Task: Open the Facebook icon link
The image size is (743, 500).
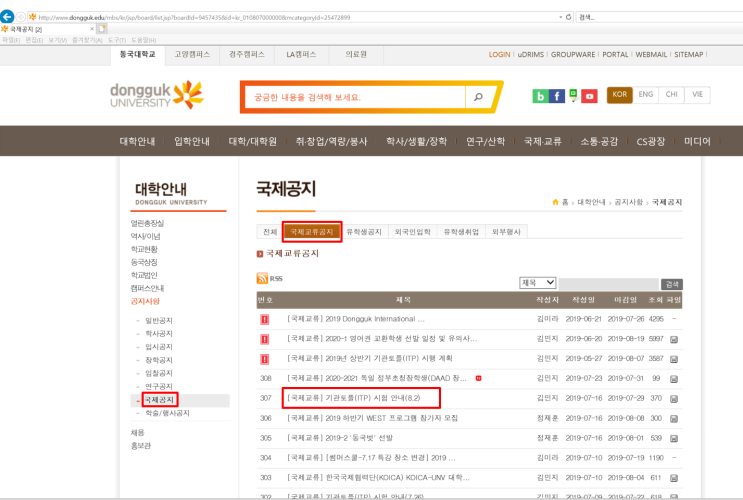Action: [x=557, y=96]
